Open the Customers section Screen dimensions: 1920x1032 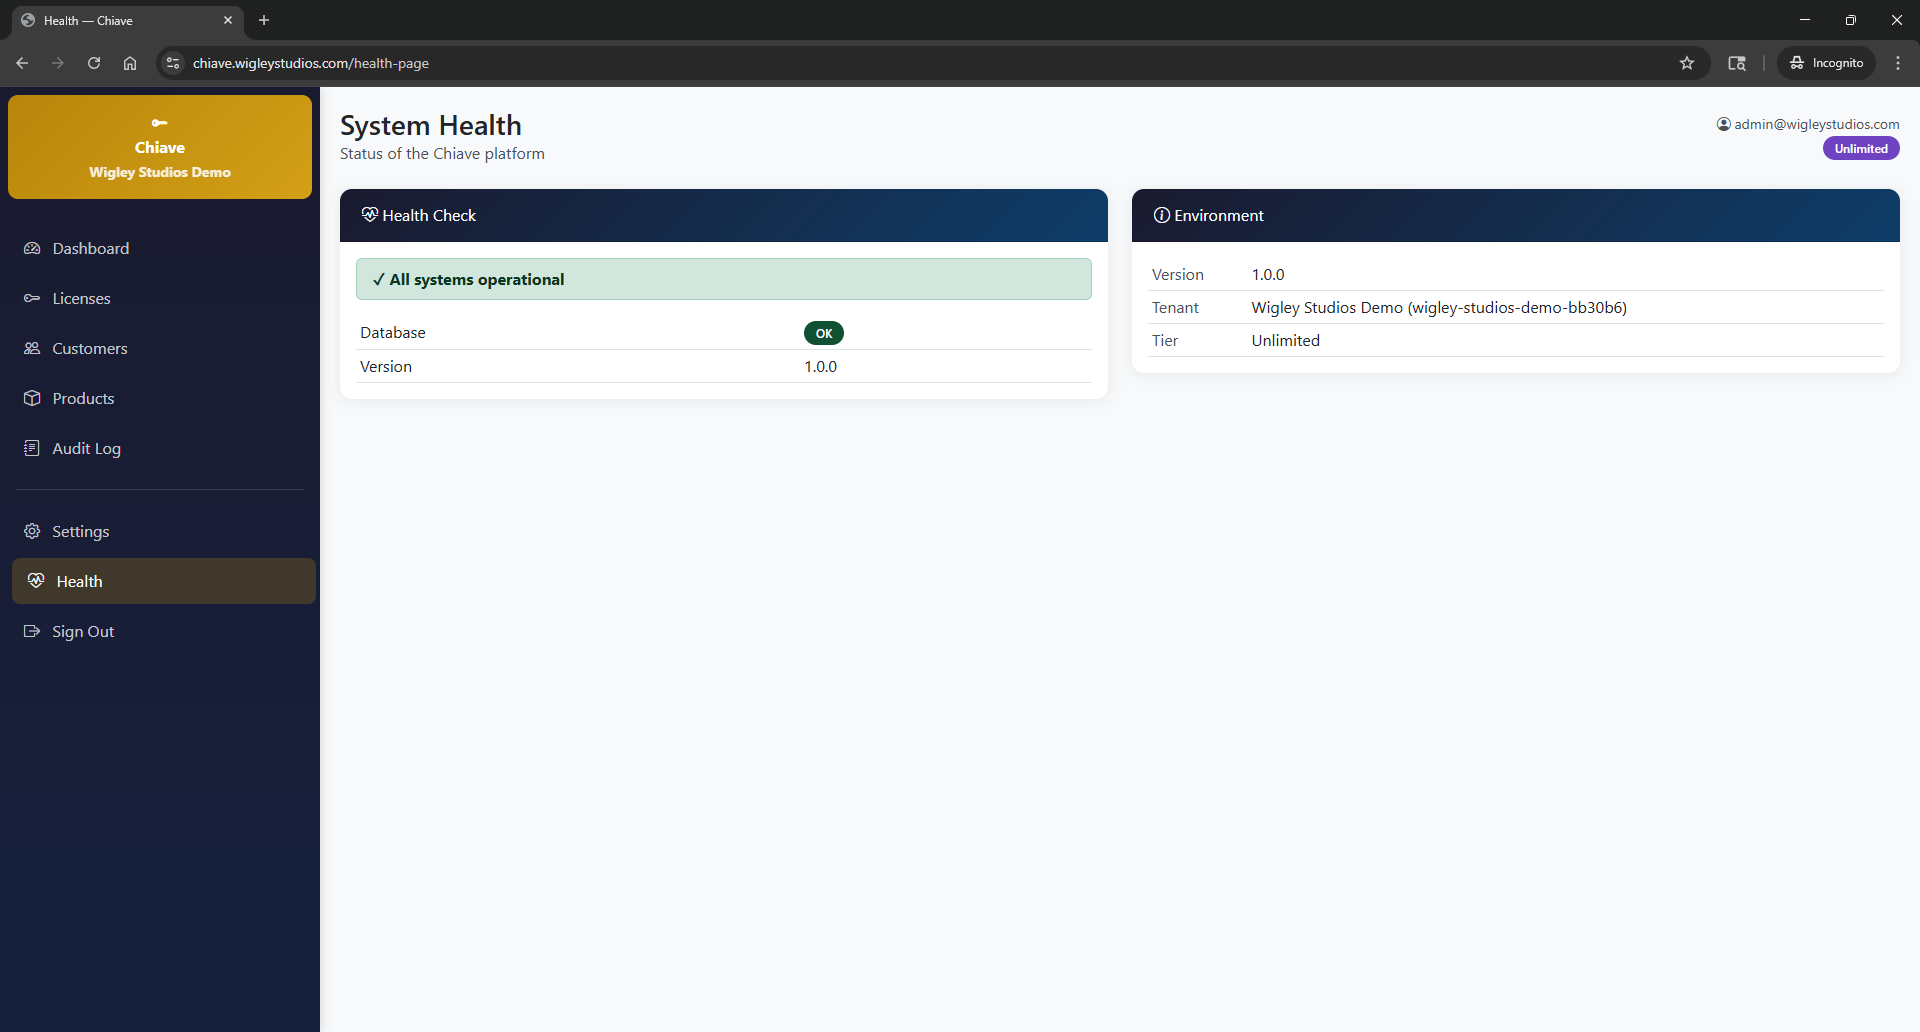click(89, 348)
